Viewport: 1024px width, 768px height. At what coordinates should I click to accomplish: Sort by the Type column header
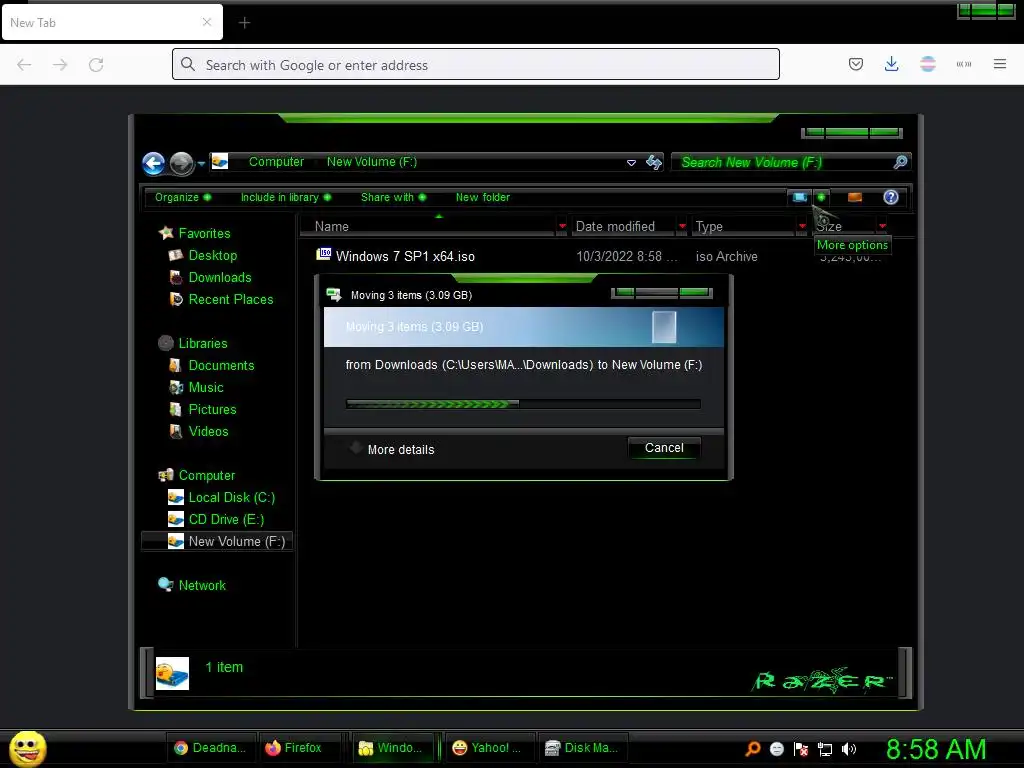click(x=743, y=227)
